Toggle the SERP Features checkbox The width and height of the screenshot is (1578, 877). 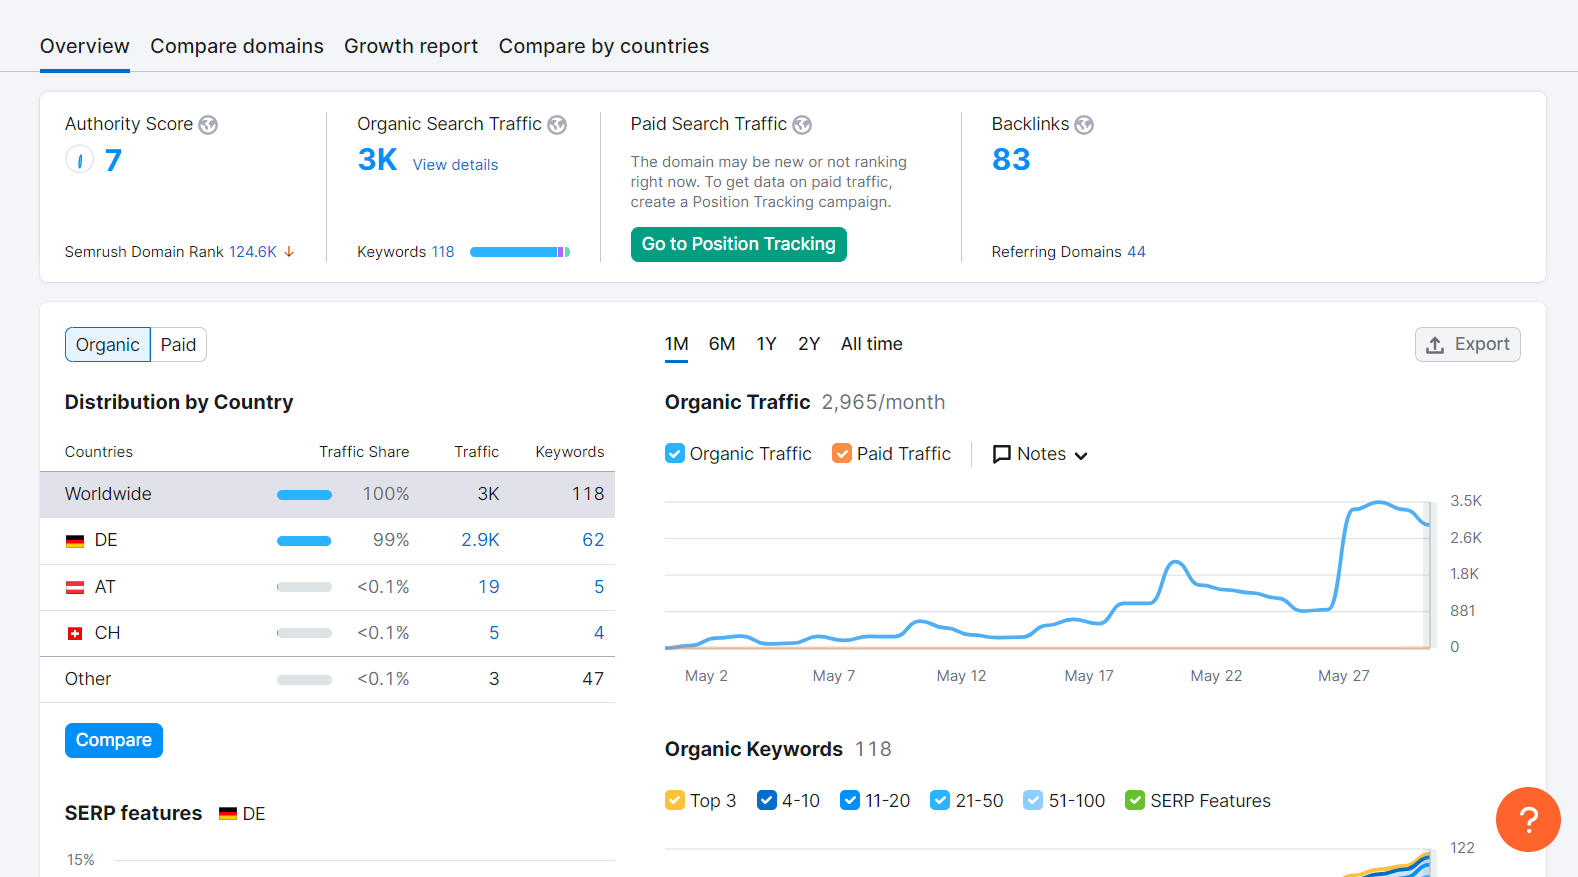coord(1135,800)
